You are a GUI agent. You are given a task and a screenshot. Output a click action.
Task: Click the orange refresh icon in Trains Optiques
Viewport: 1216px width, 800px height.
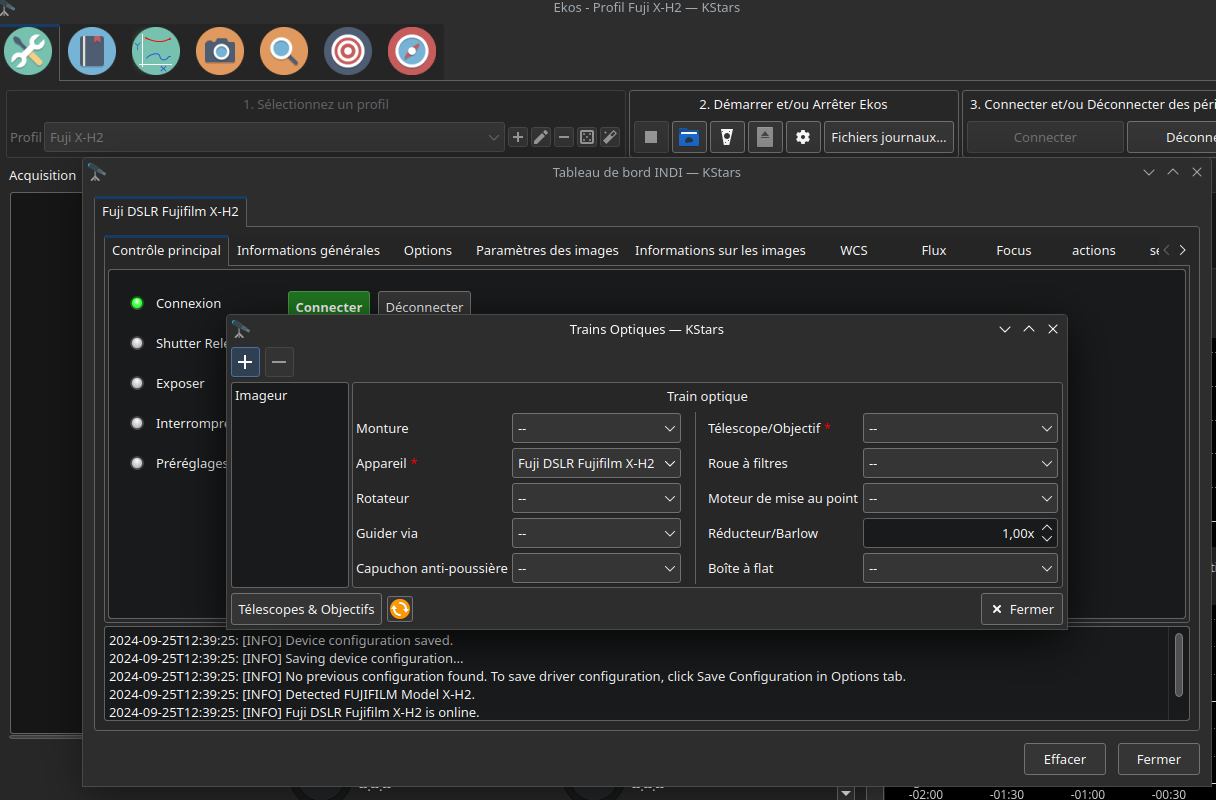click(400, 609)
